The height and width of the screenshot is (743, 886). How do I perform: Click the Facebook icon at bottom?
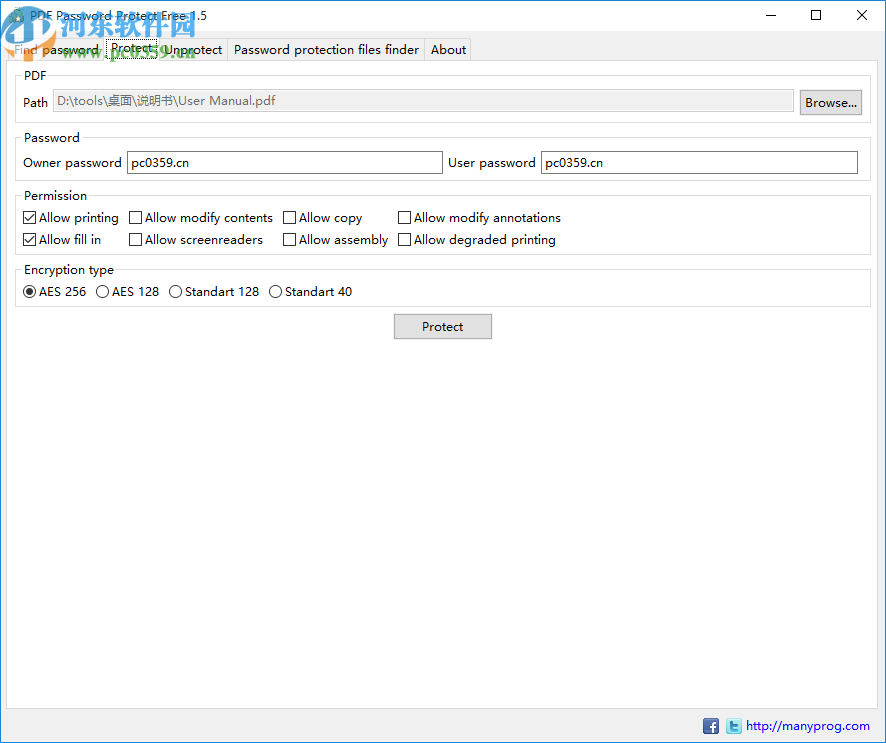pyautogui.click(x=711, y=726)
